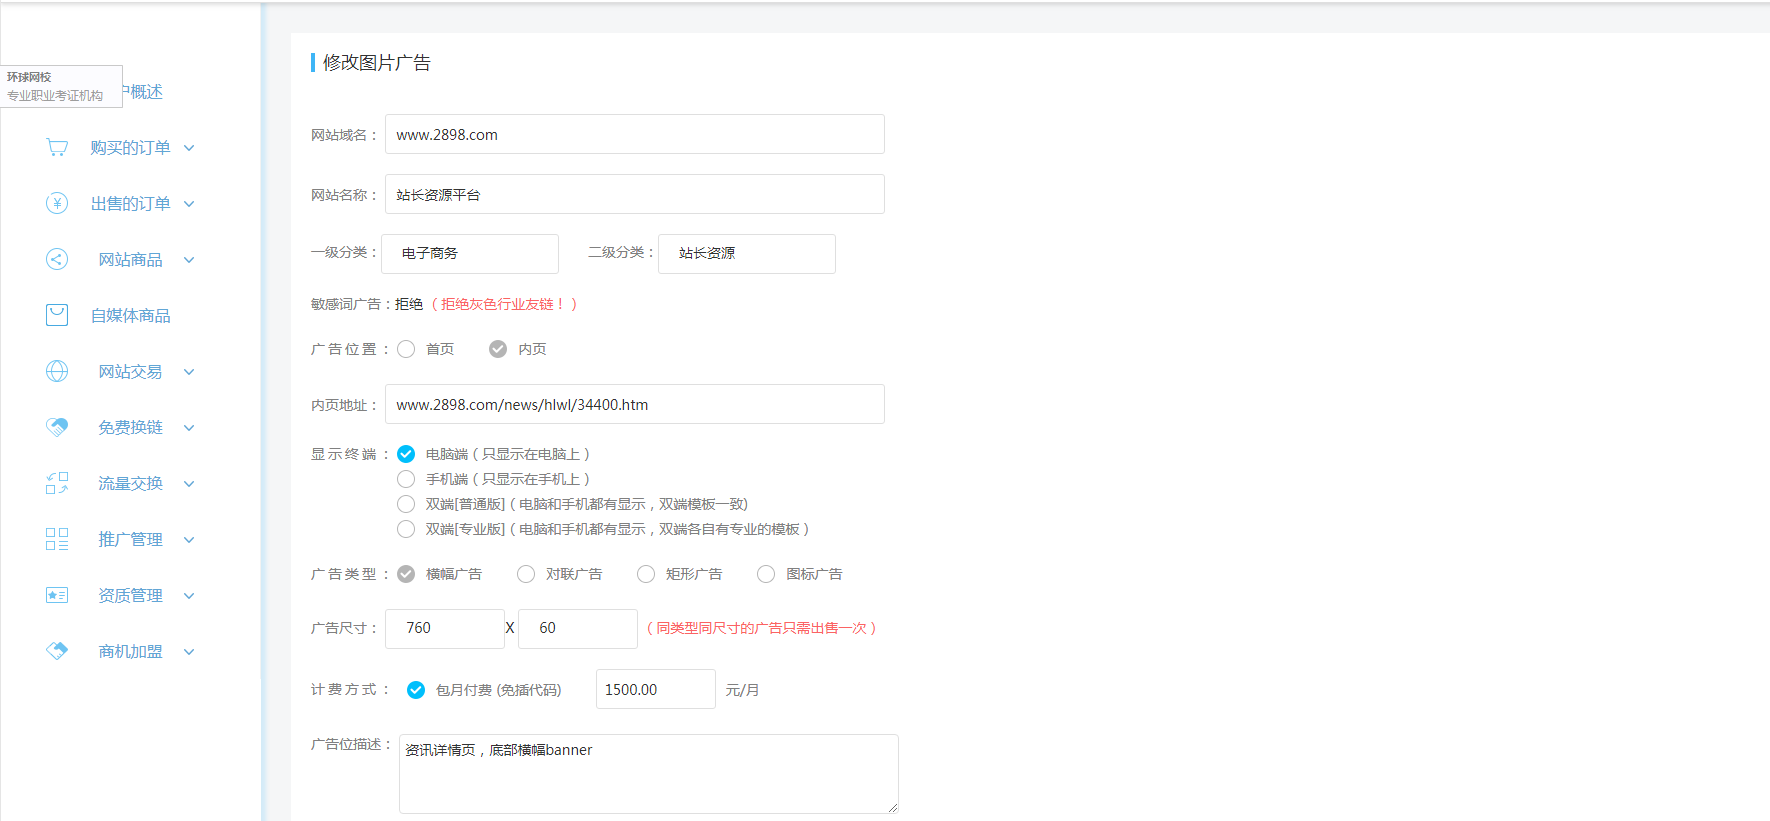Click the 内页地址 URL input field

(x=634, y=405)
